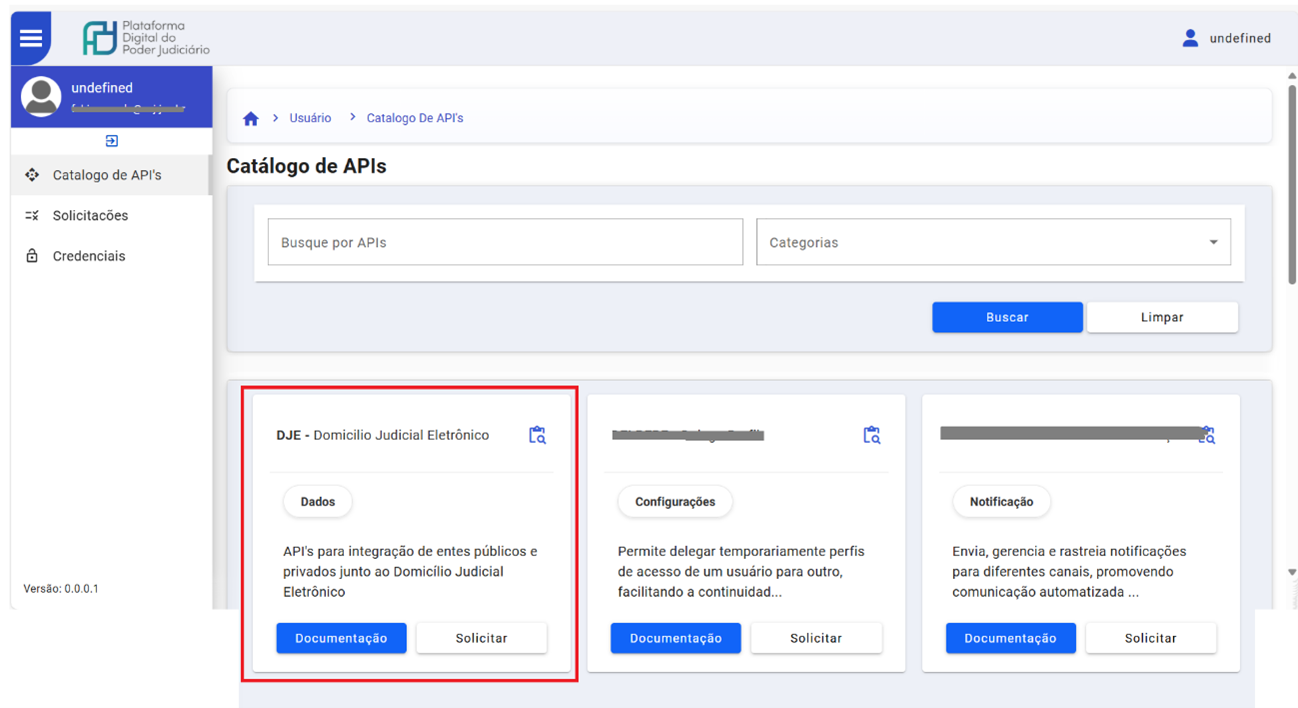
Task: Click the Limpar button
Action: tap(1162, 317)
